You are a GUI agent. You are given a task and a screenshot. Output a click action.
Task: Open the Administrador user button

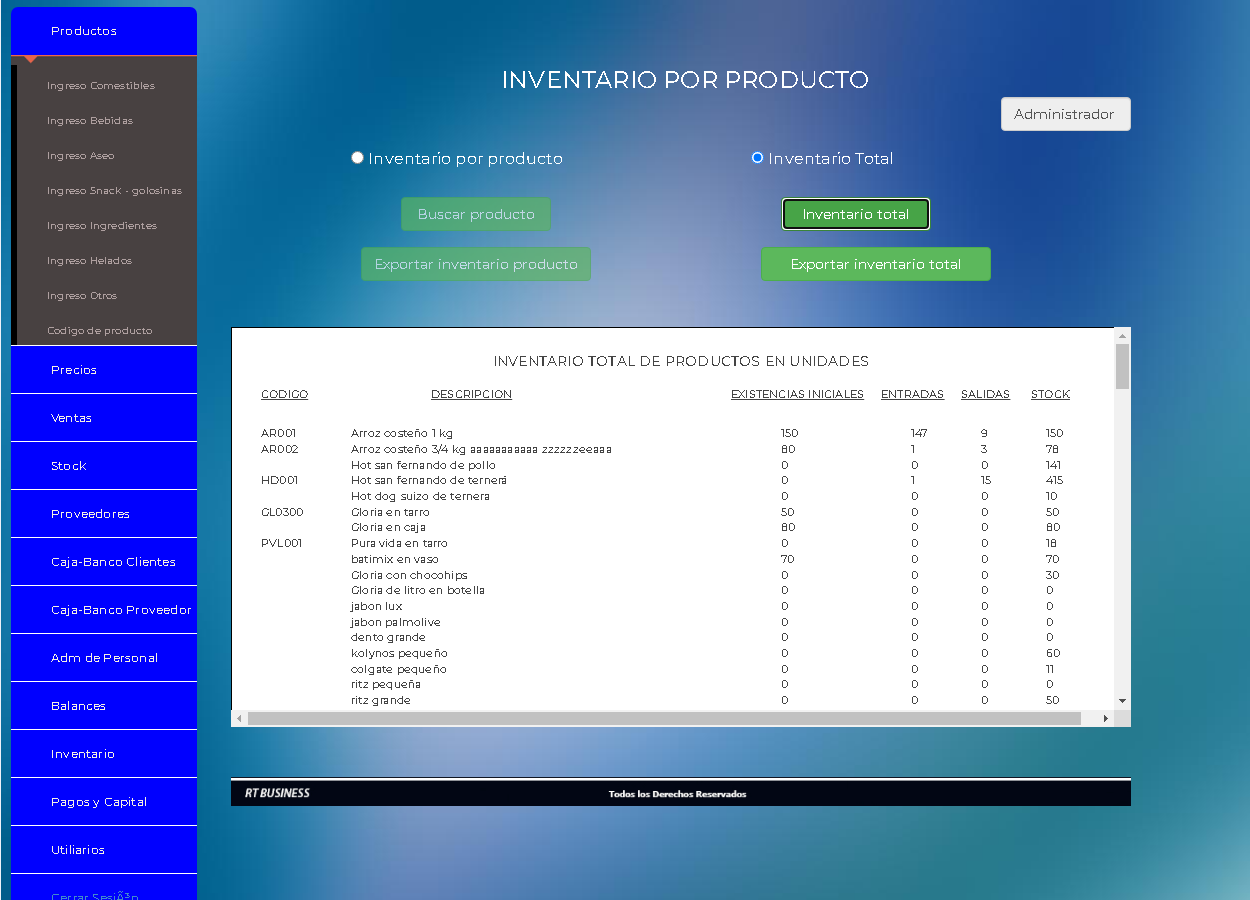click(1065, 114)
